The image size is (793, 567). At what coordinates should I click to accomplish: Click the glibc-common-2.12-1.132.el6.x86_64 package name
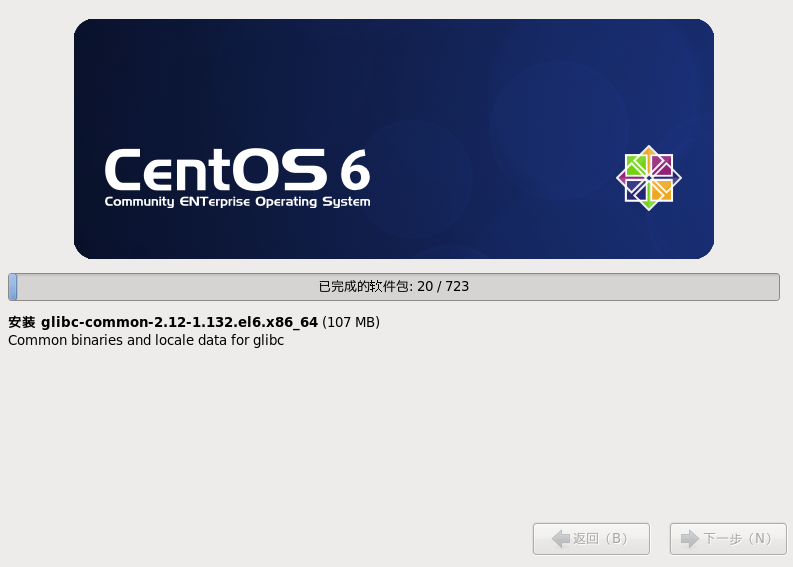(179, 322)
